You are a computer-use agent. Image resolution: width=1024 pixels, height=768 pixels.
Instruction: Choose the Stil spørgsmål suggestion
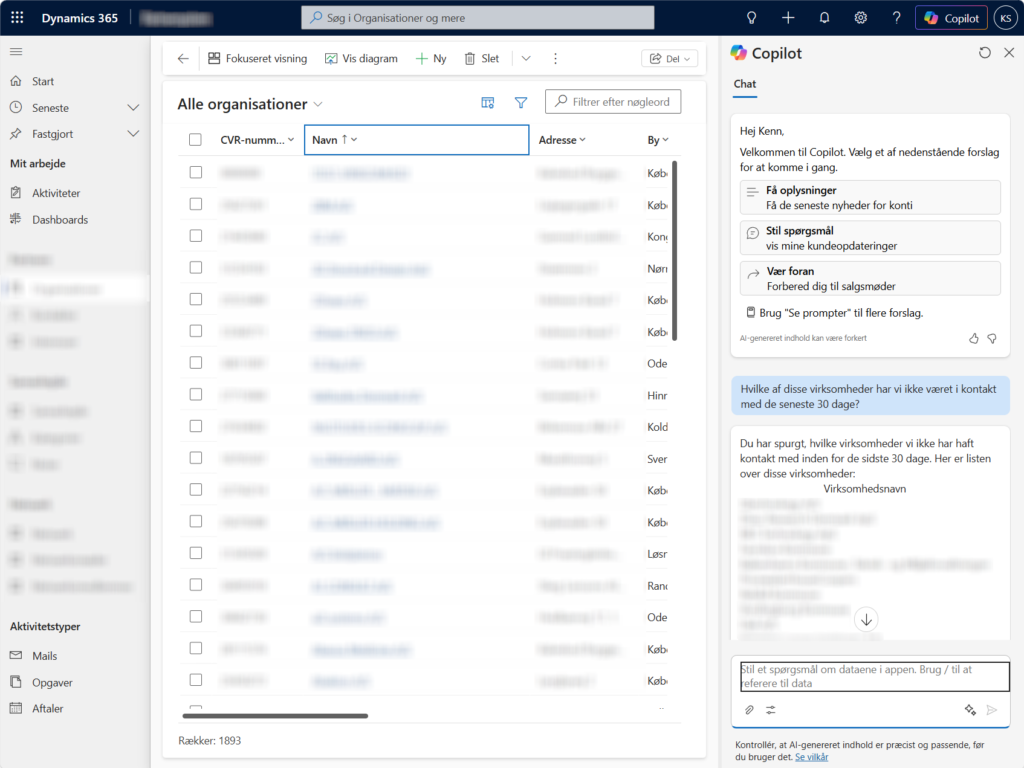click(870, 238)
